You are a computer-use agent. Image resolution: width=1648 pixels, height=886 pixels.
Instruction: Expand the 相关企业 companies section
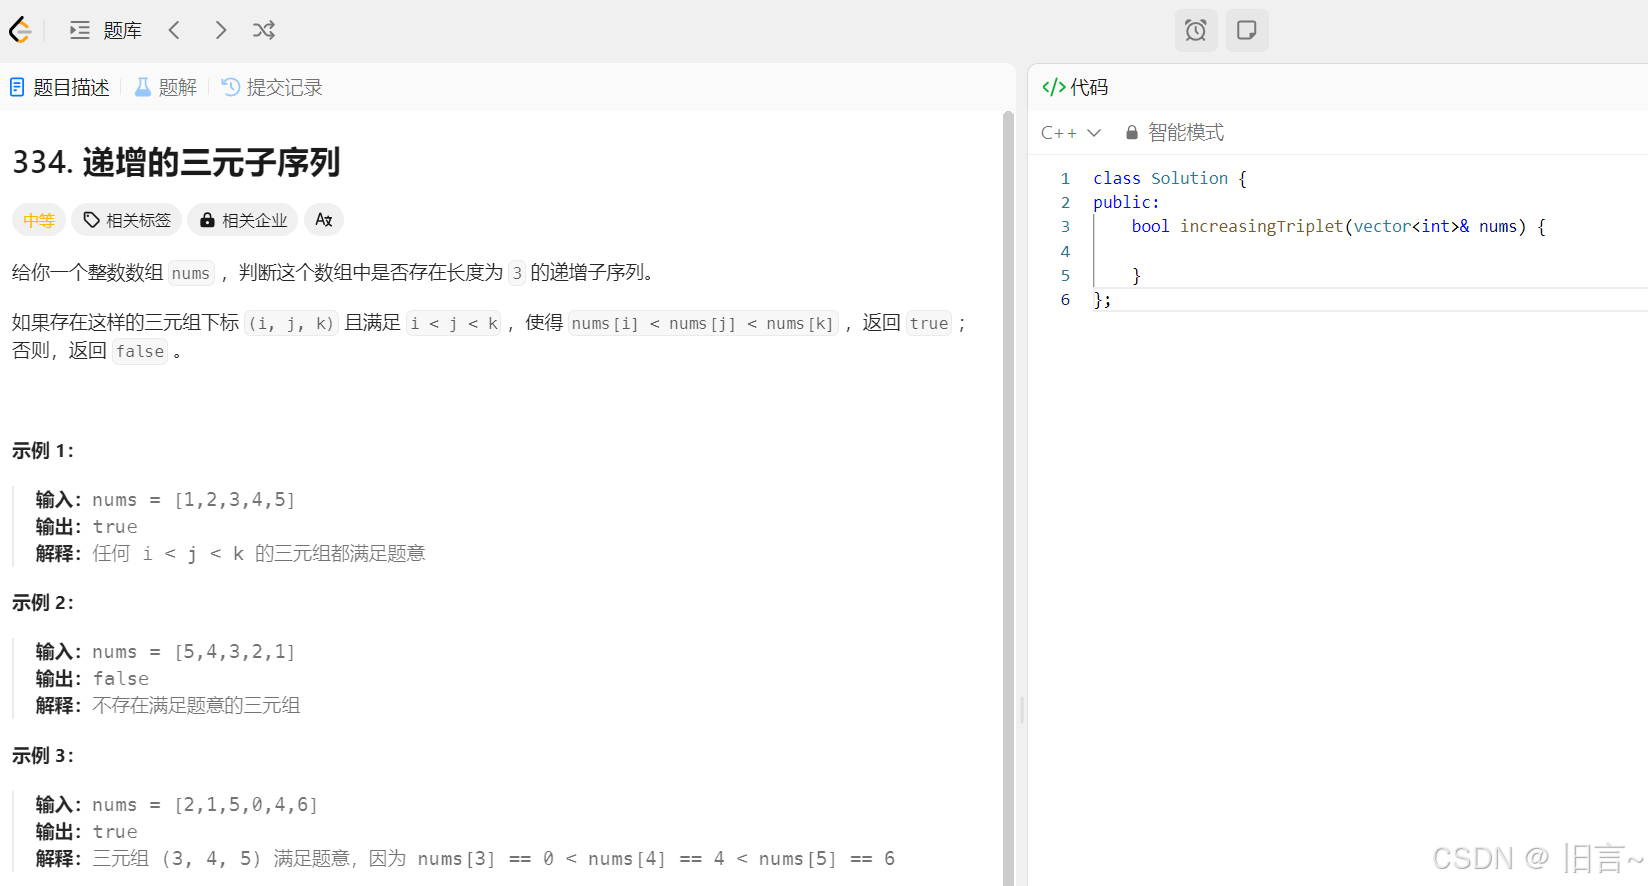243,220
